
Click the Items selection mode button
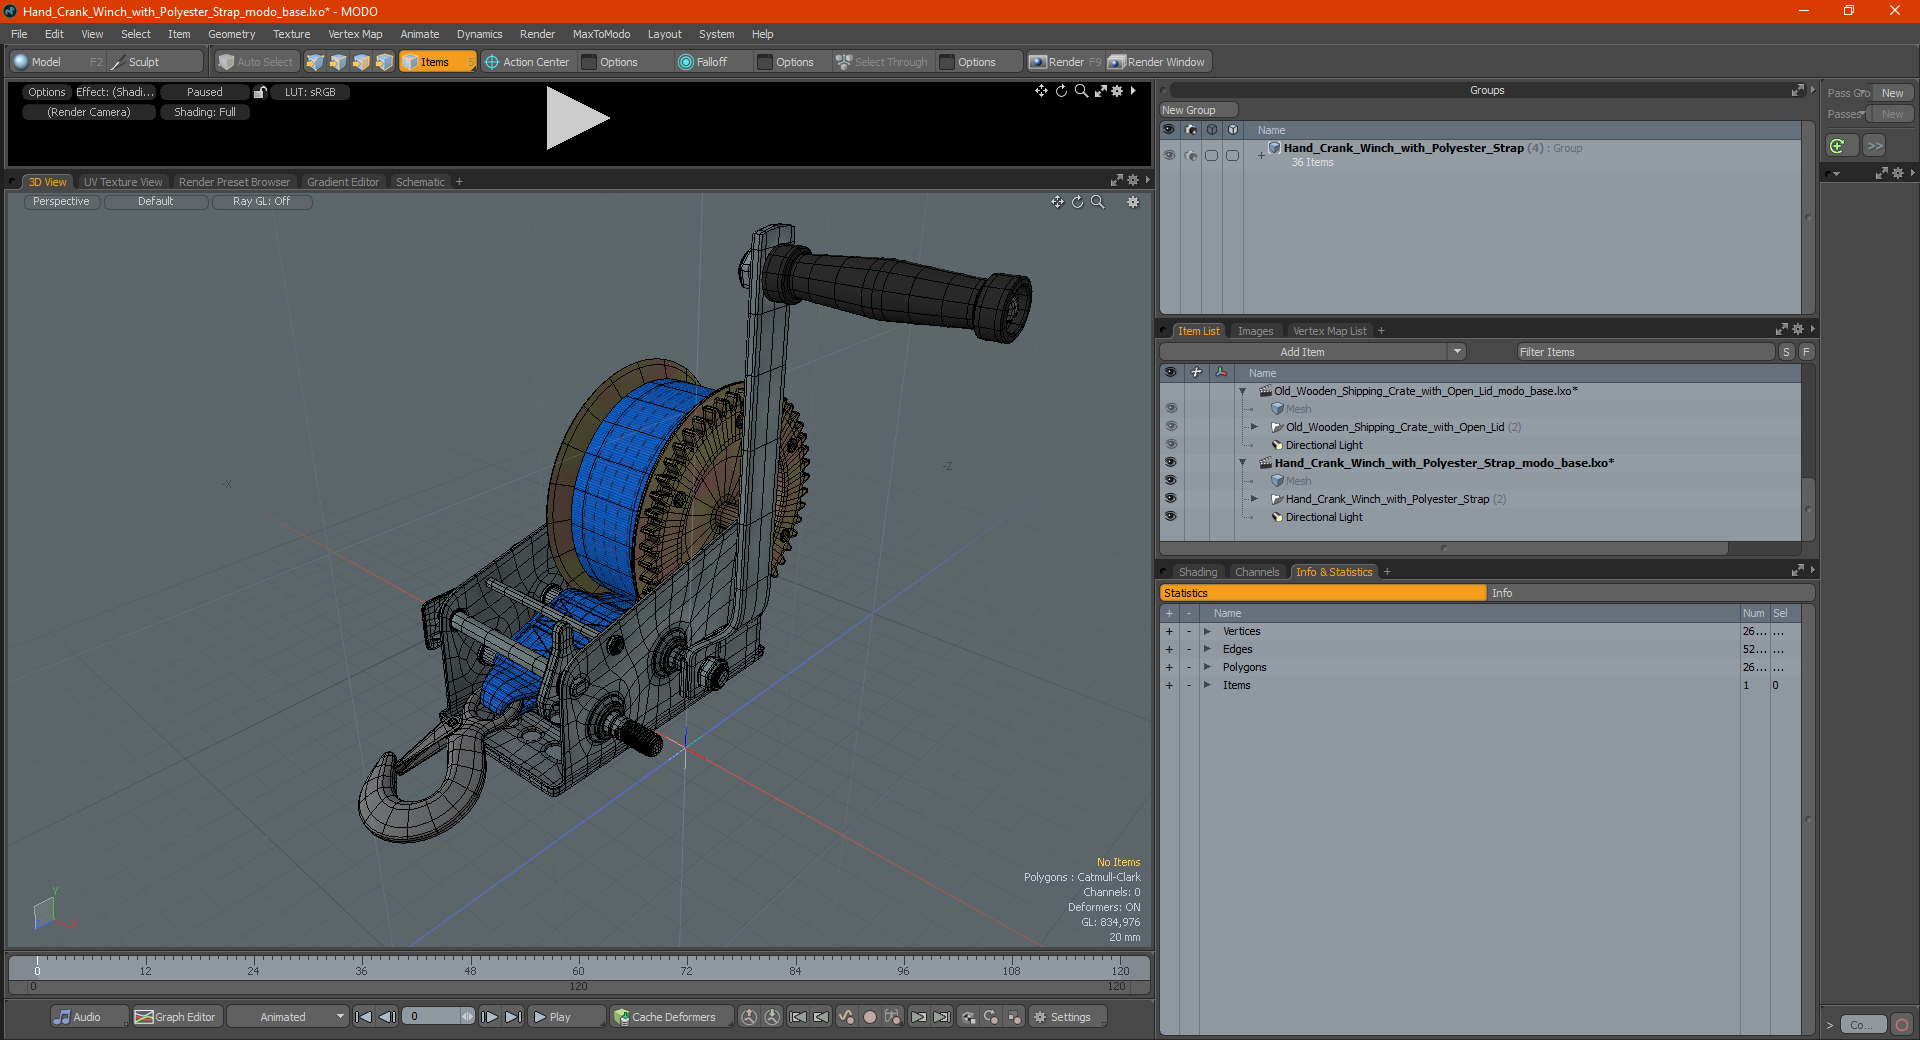click(437, 62)
